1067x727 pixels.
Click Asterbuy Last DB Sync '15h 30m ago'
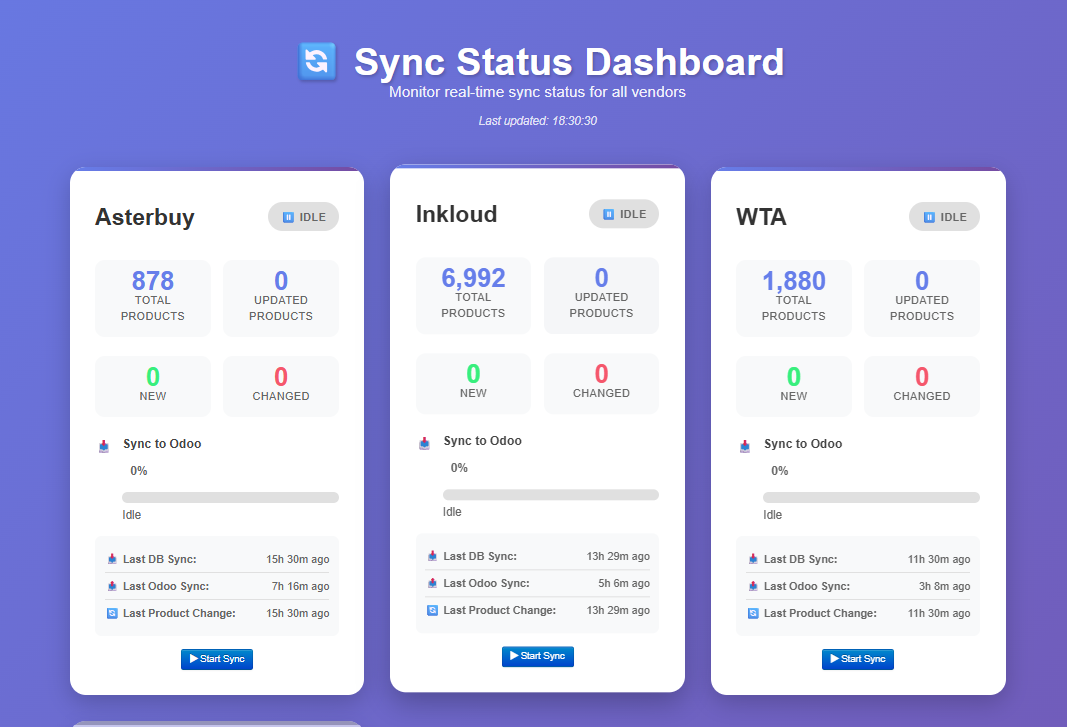click(298, 559)
